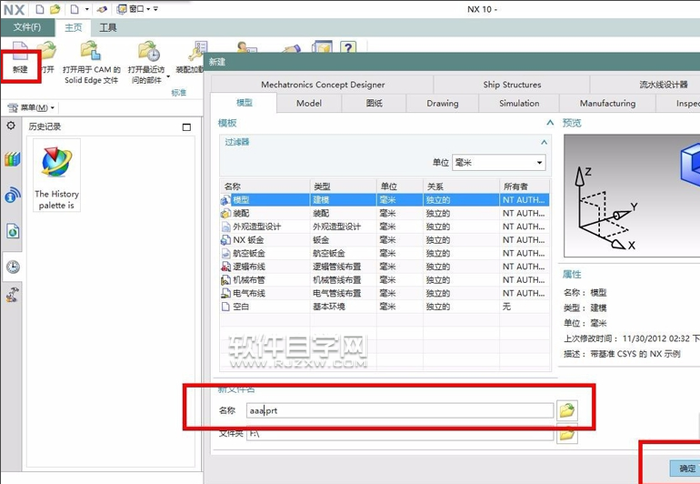
Task: Click the 文件夹 folder path field F:\
Action: (400, 433)
